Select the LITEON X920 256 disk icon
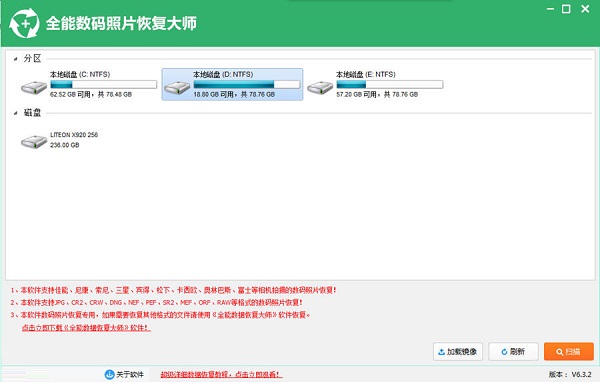 34,142
